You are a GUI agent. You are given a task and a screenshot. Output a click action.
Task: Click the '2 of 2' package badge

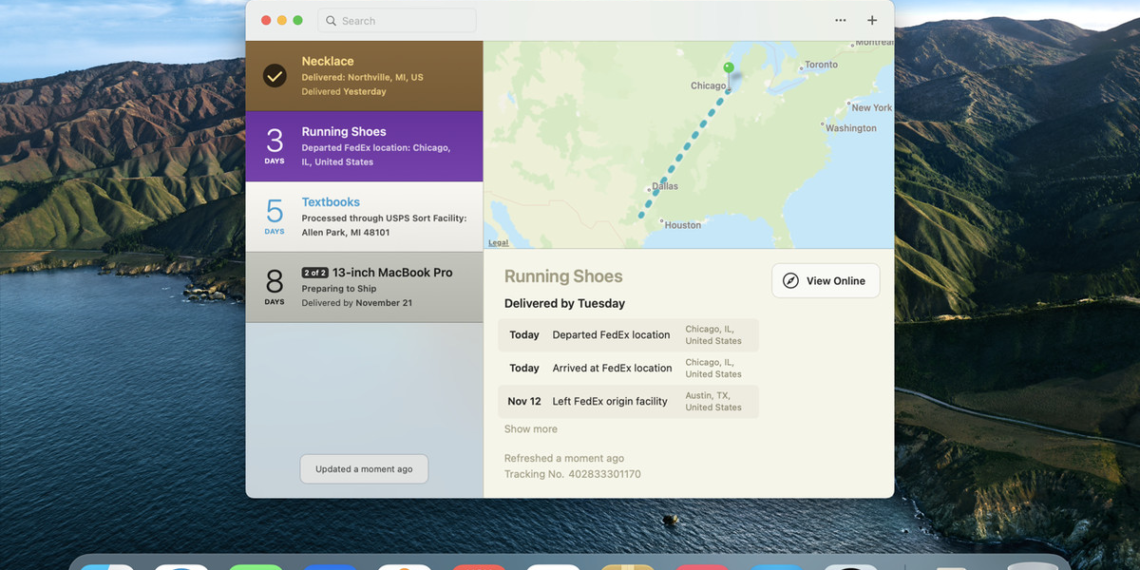click(x=315, y=273)
